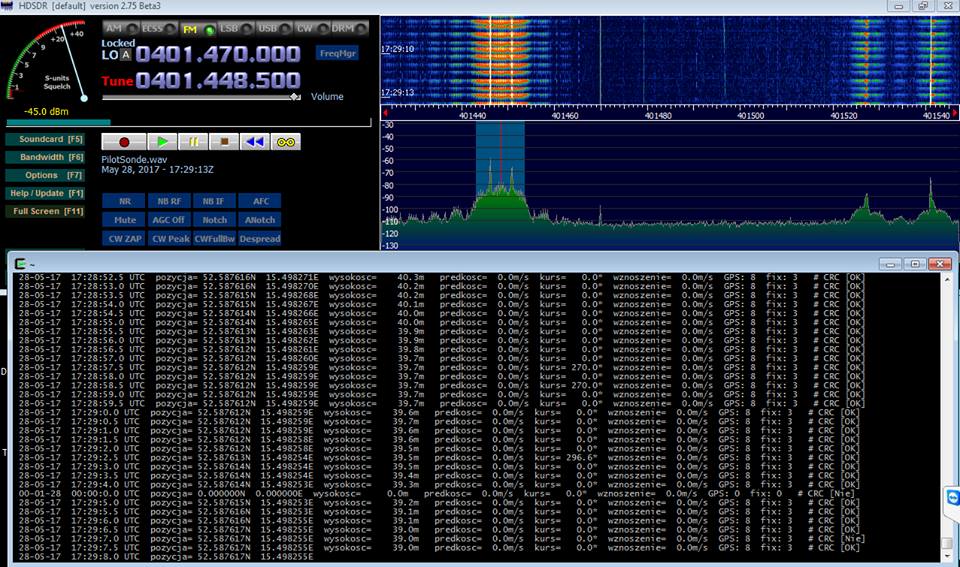
Task: Click the -45.0 dBm signal level readout
Action: coord(46,111)
